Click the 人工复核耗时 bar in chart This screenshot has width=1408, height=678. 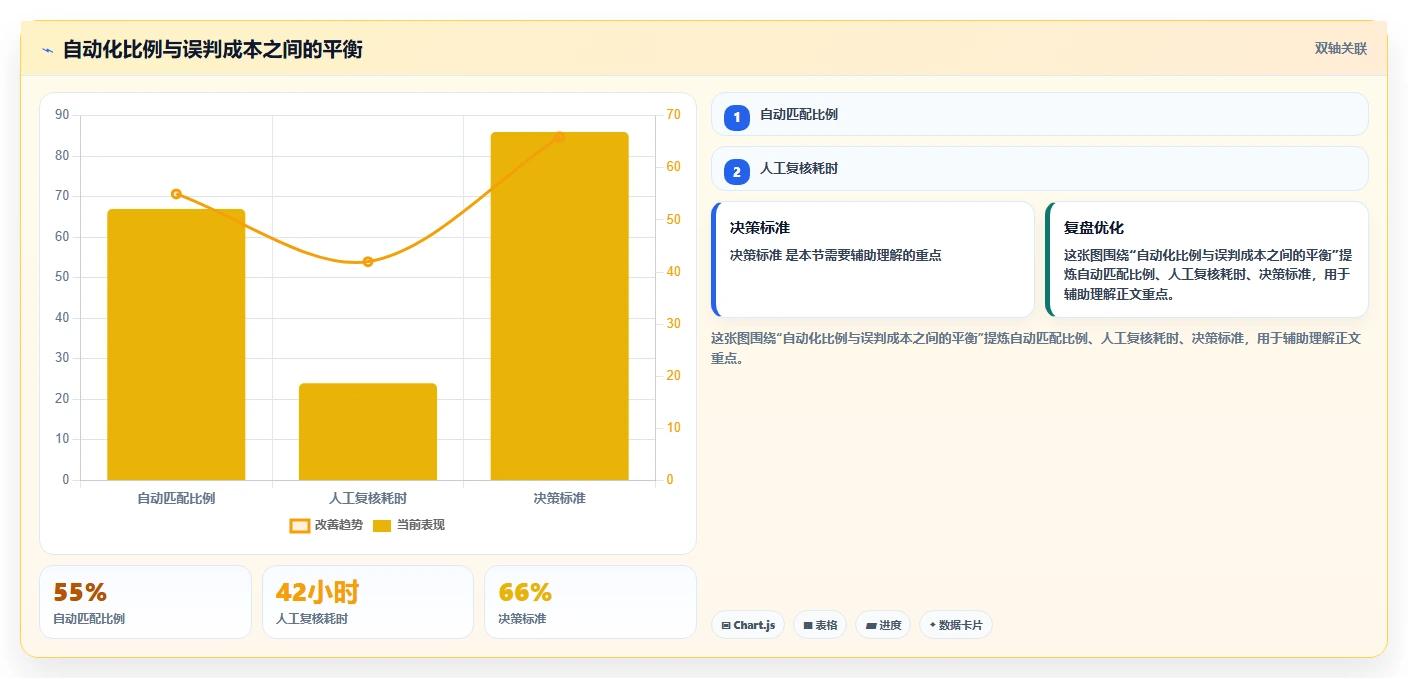[368, 432]
